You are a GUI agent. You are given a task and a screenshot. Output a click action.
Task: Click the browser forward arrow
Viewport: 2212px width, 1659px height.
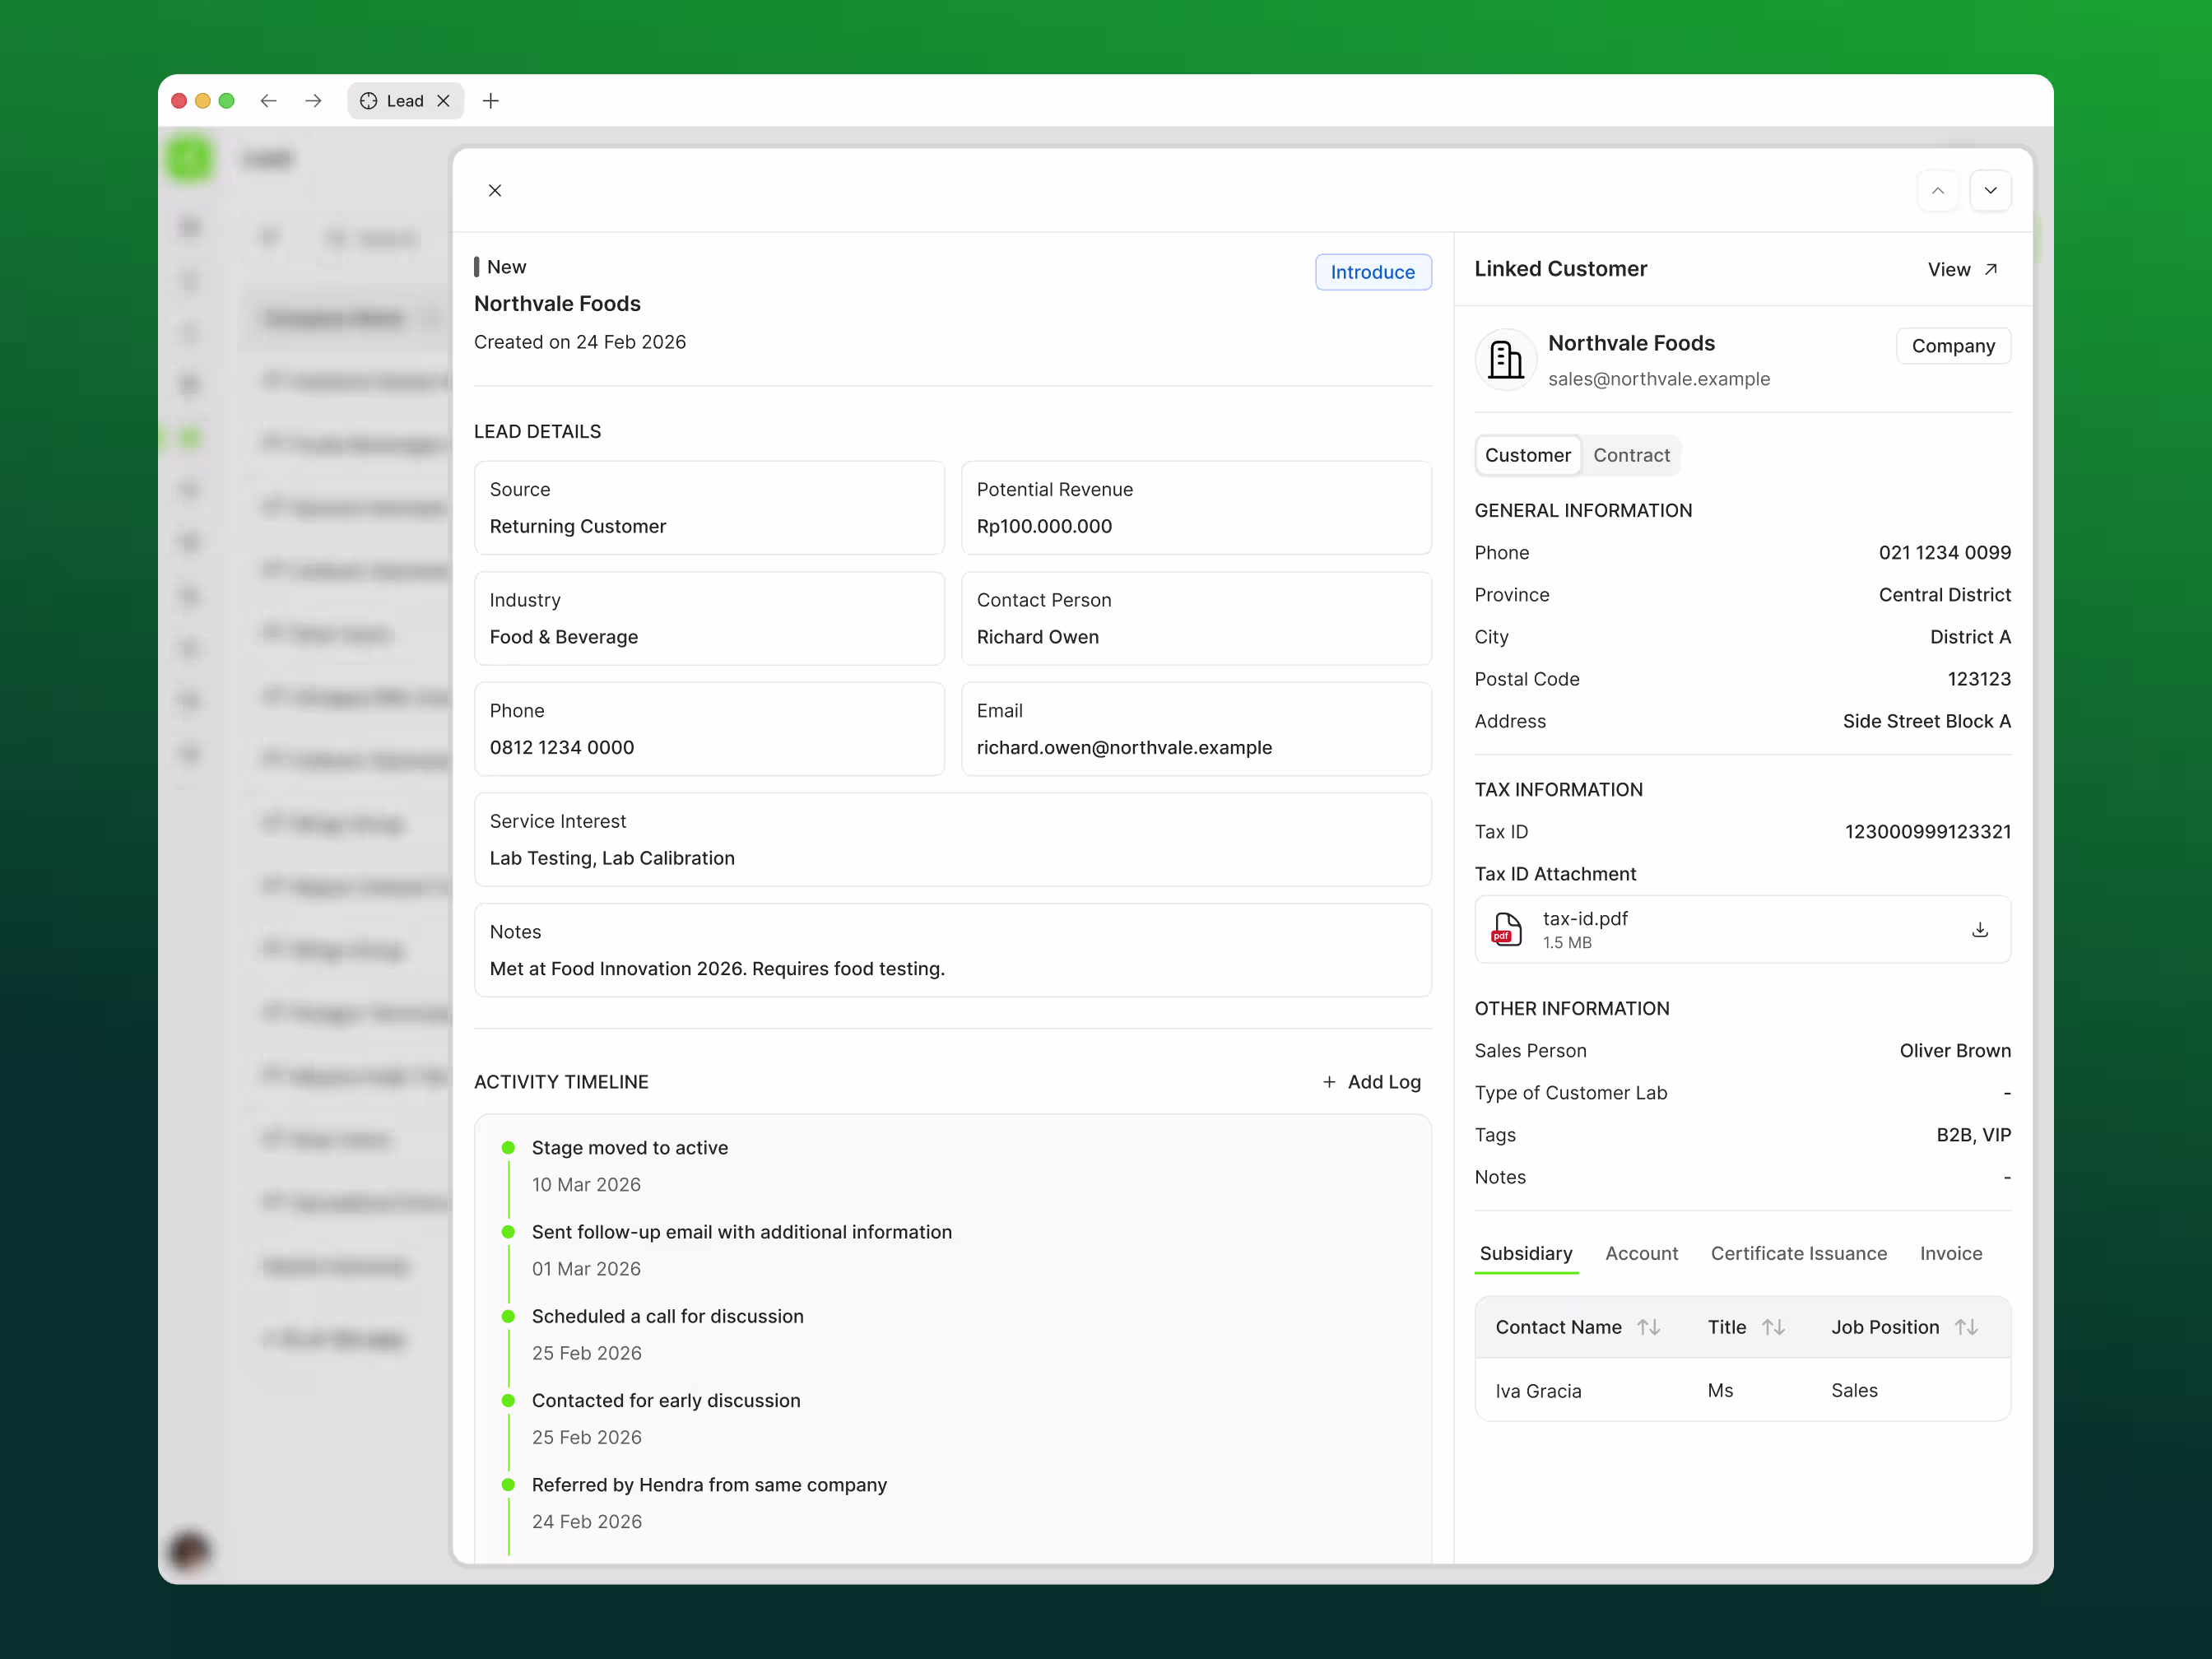313,100
